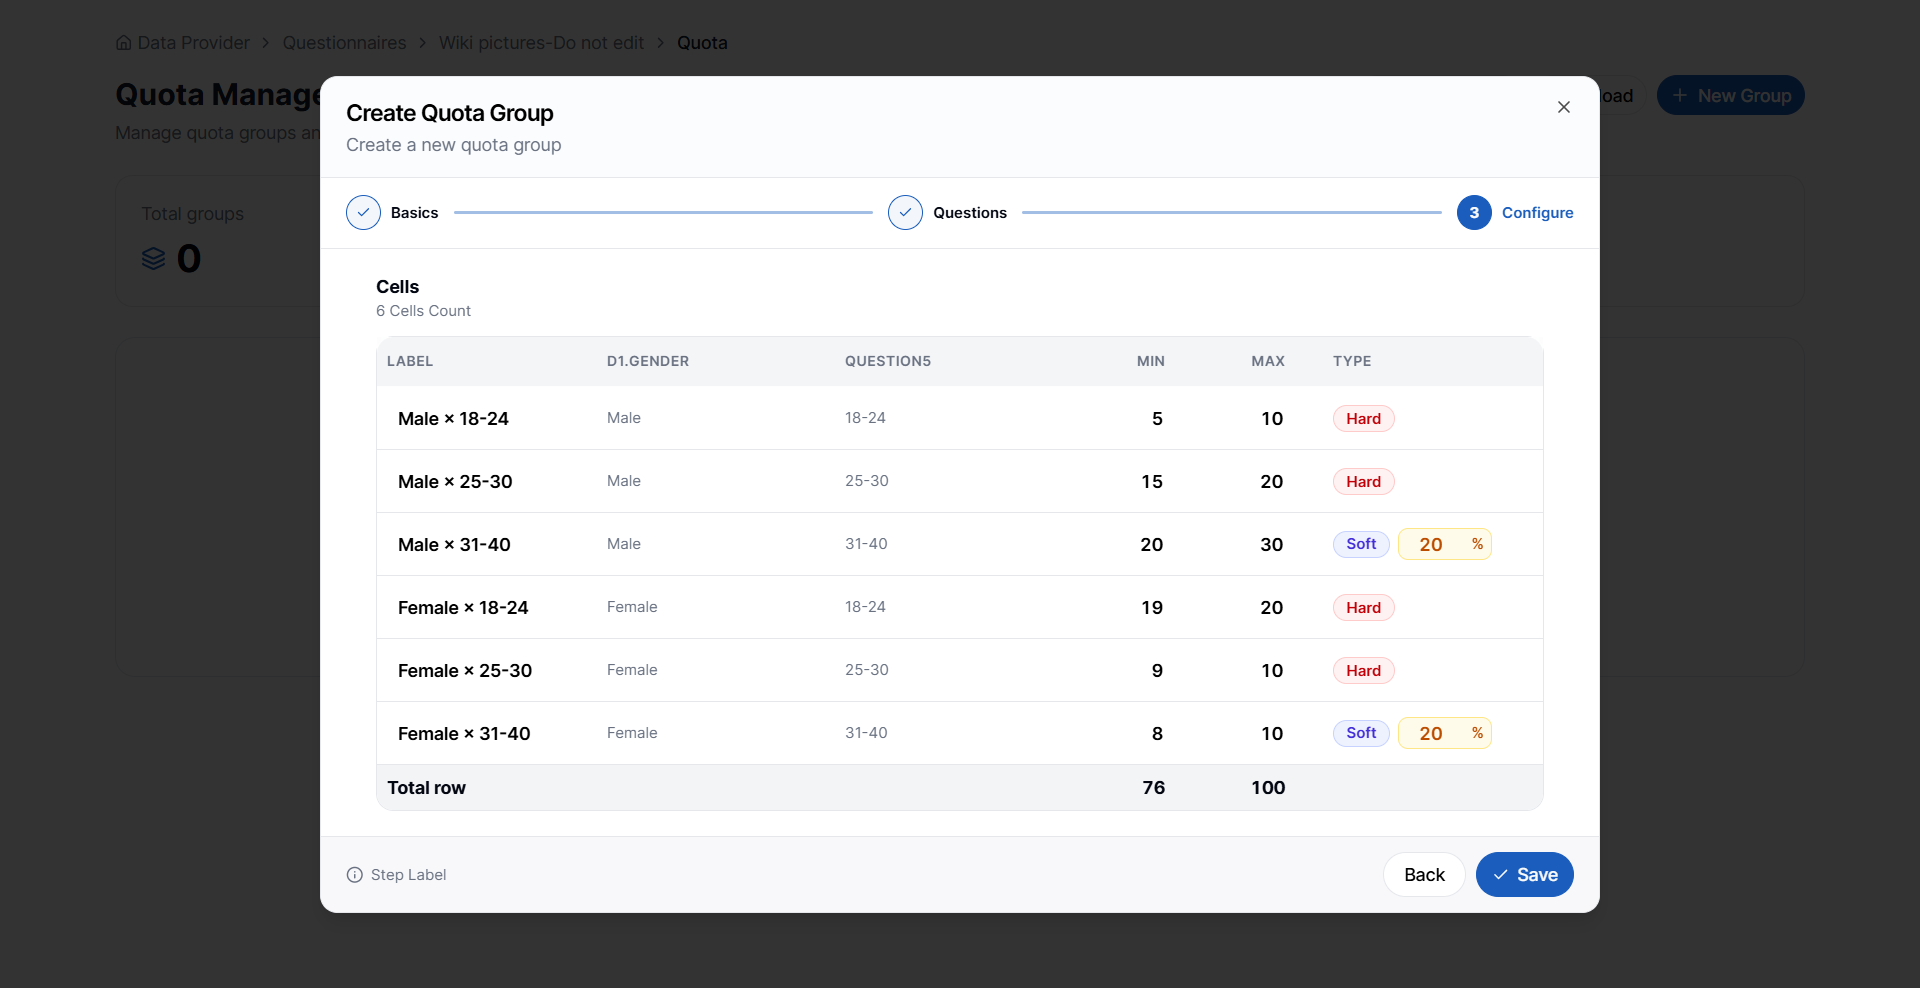Image resolution: width=1920 pixels, height=988 pixels.
Task: Edit label Male × 31-40
Action: 454,545
